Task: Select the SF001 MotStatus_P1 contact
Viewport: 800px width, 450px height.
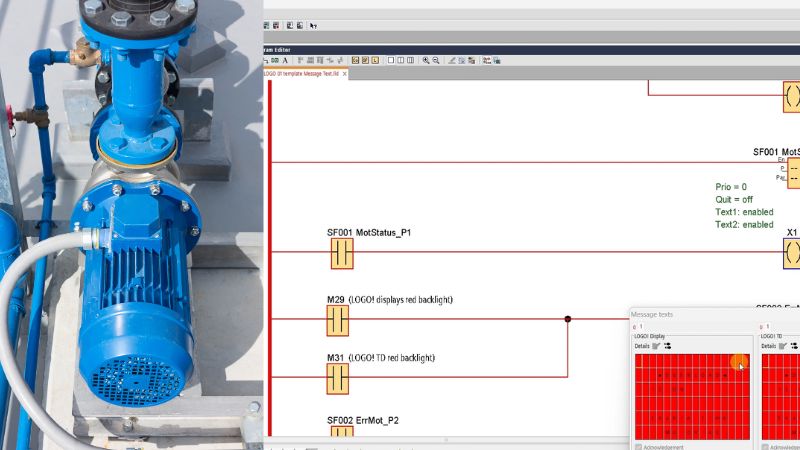Action: pyautogui.click(x=342, y=254)
